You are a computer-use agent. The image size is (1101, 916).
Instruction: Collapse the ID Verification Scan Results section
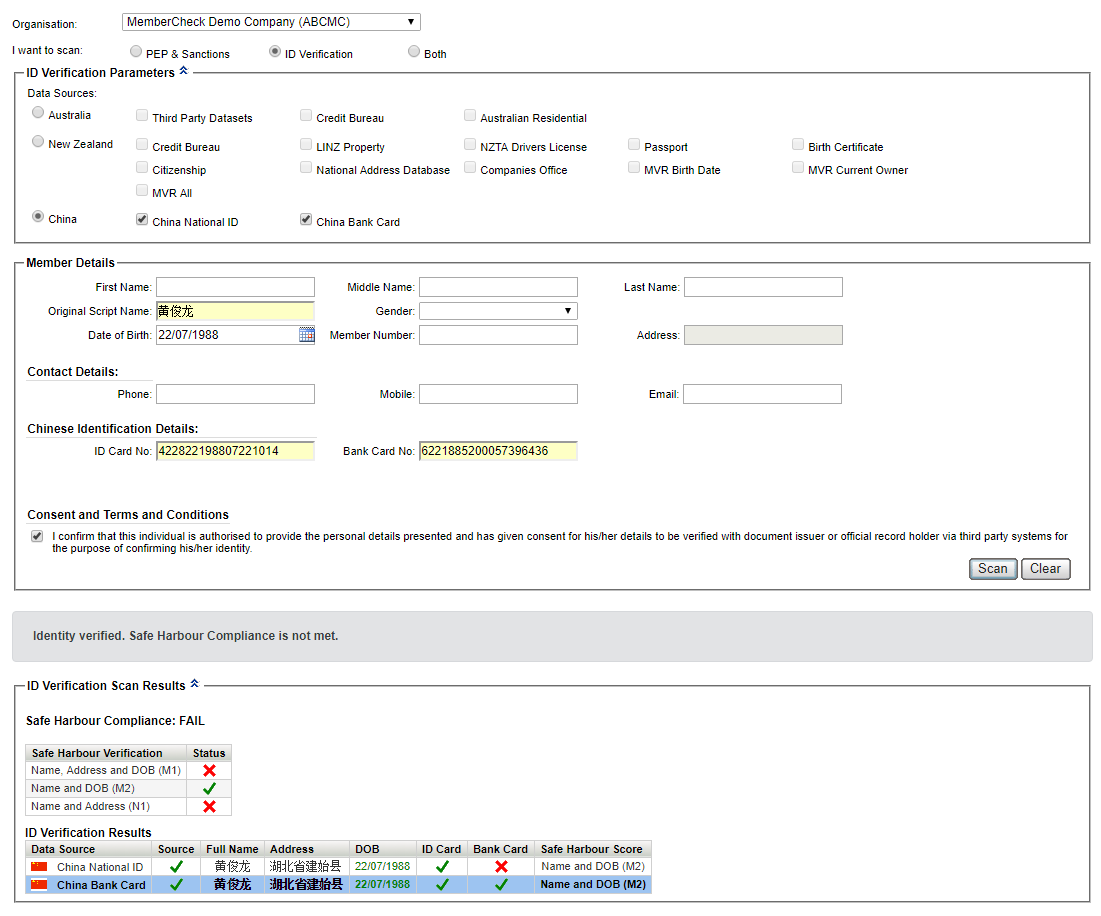pos(195,684)
